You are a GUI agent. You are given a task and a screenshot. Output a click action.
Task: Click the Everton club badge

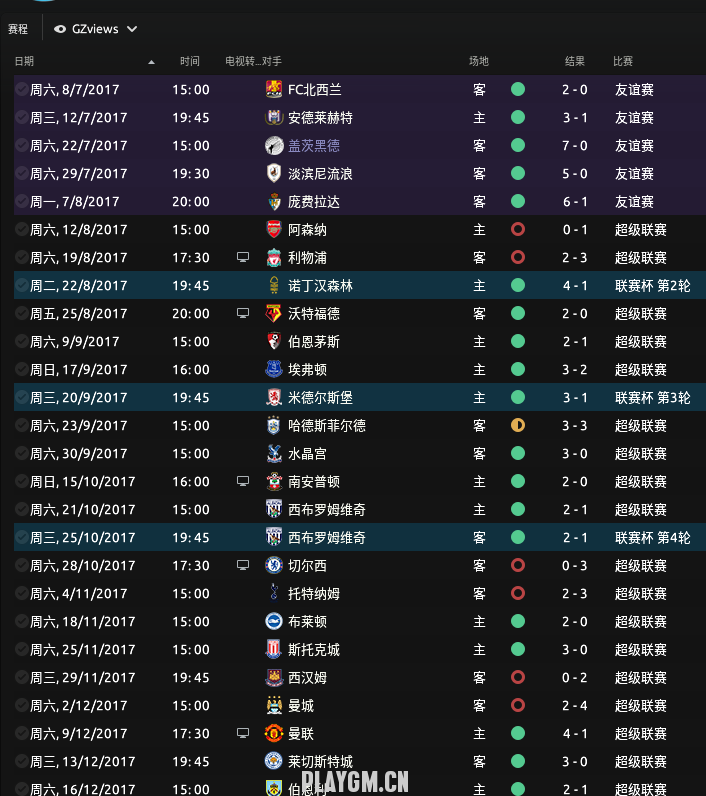click(274, 369)
